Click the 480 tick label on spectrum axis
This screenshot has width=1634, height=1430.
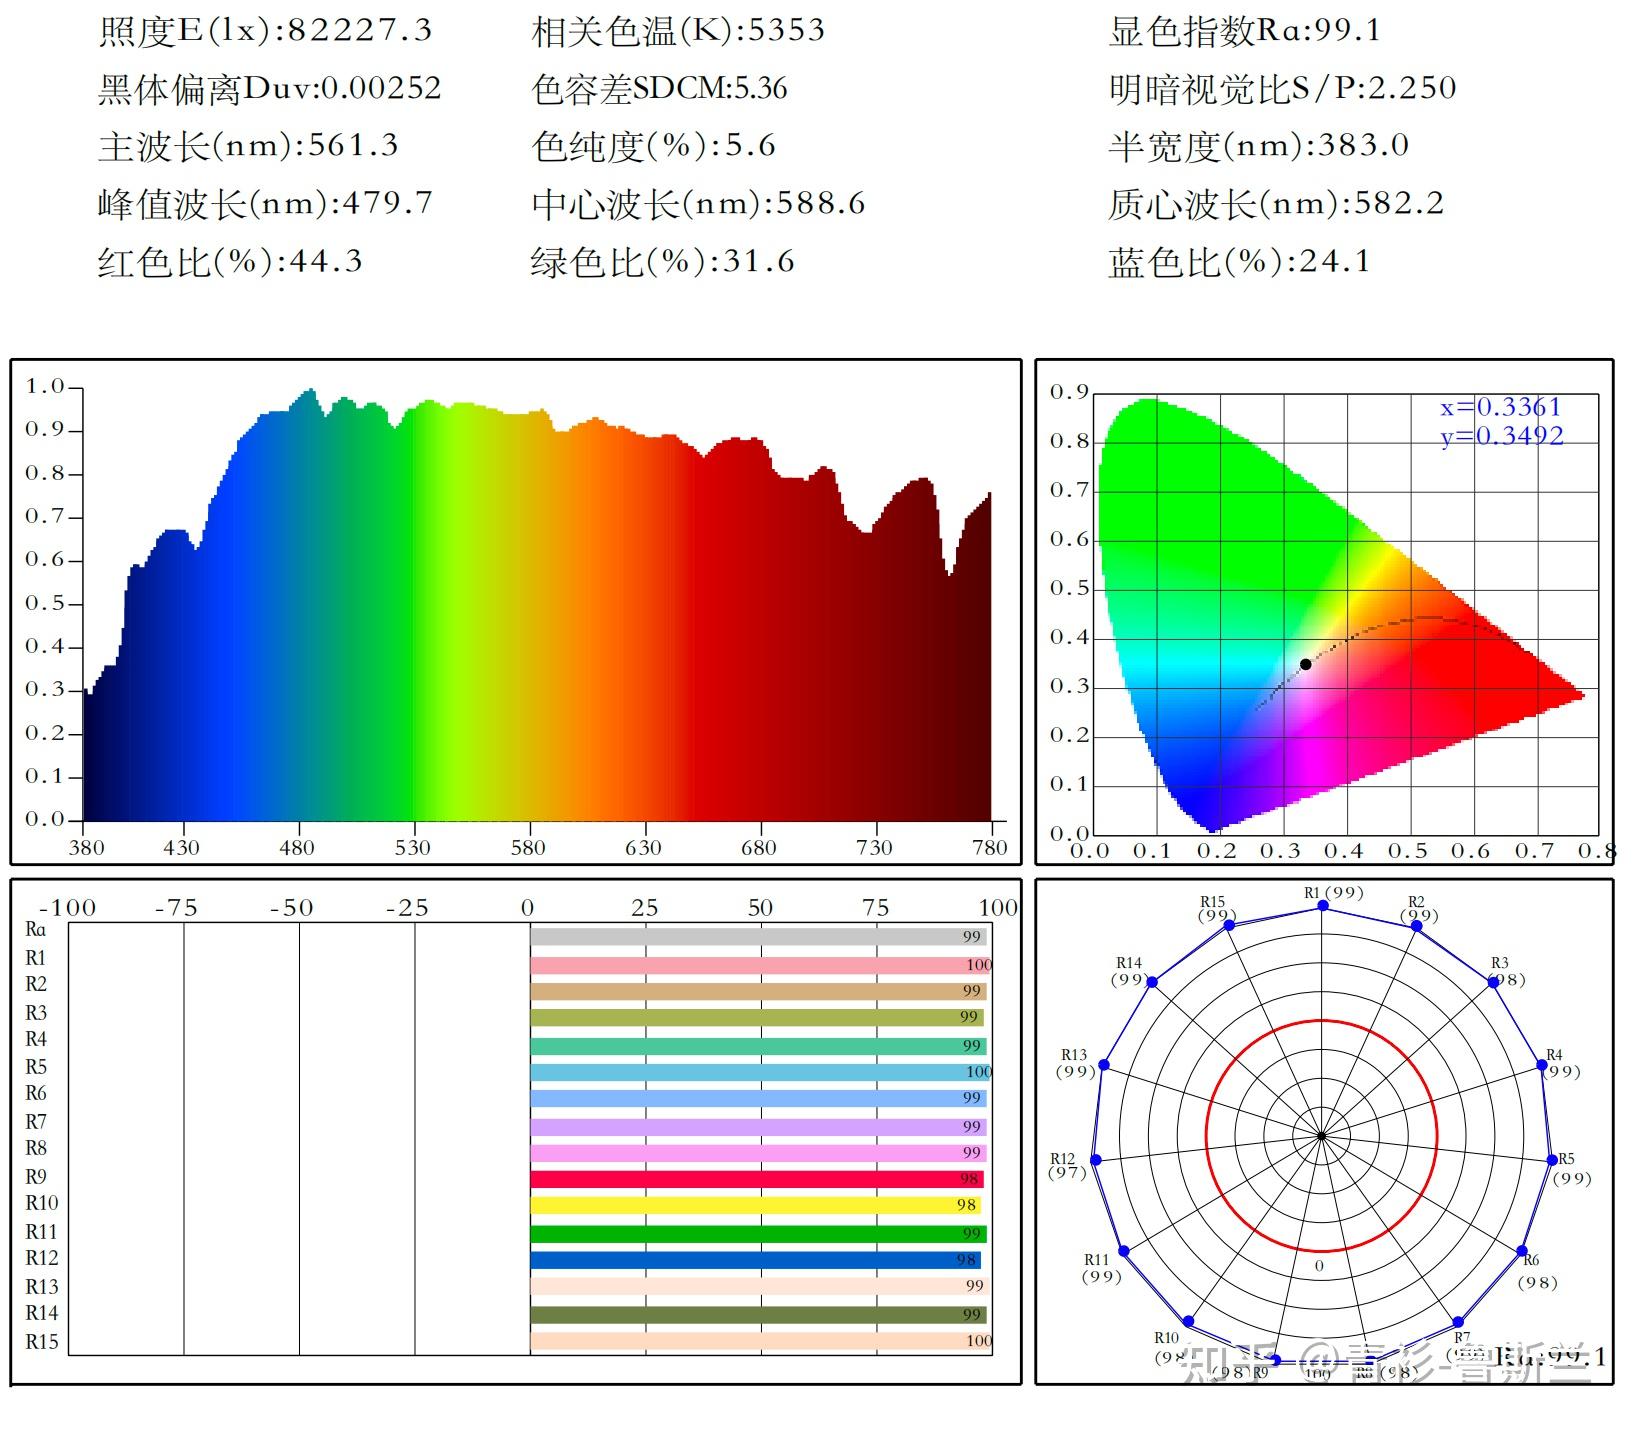coord(296,848)
